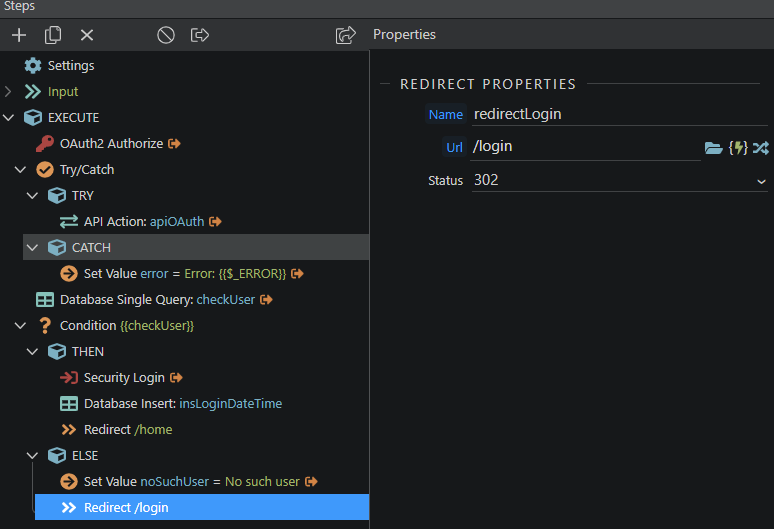Add a new step with plus icon
This screenshot has width=774, height=529.
pyautogui.click(x=19, y=35)
